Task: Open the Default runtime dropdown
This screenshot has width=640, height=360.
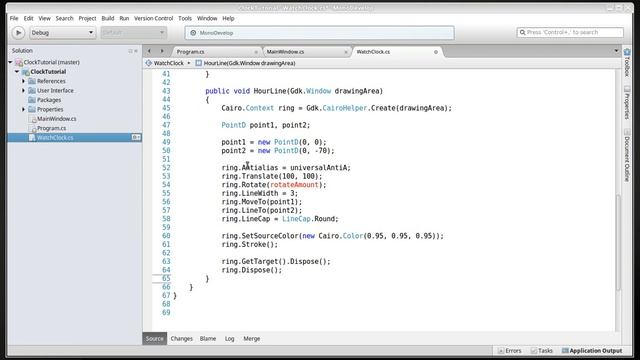Action: point(133,33)
